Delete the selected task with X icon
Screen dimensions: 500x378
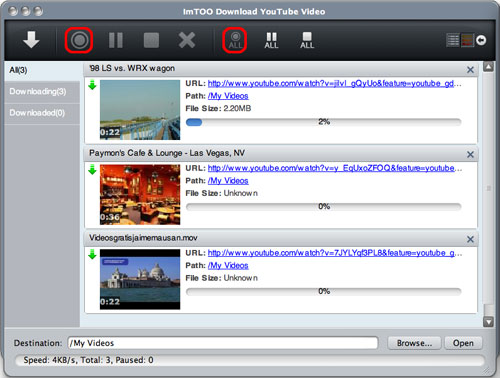pyautogui.click(x=187, y=40)
